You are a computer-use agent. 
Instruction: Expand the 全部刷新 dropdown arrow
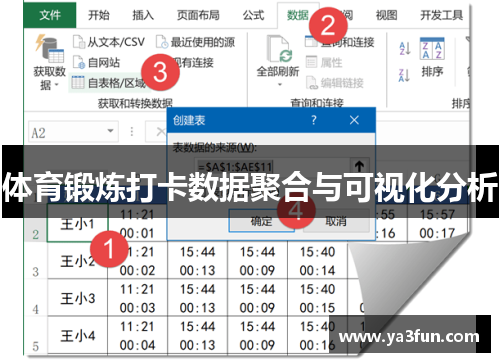pyautogui.click(x=279, y=85)
